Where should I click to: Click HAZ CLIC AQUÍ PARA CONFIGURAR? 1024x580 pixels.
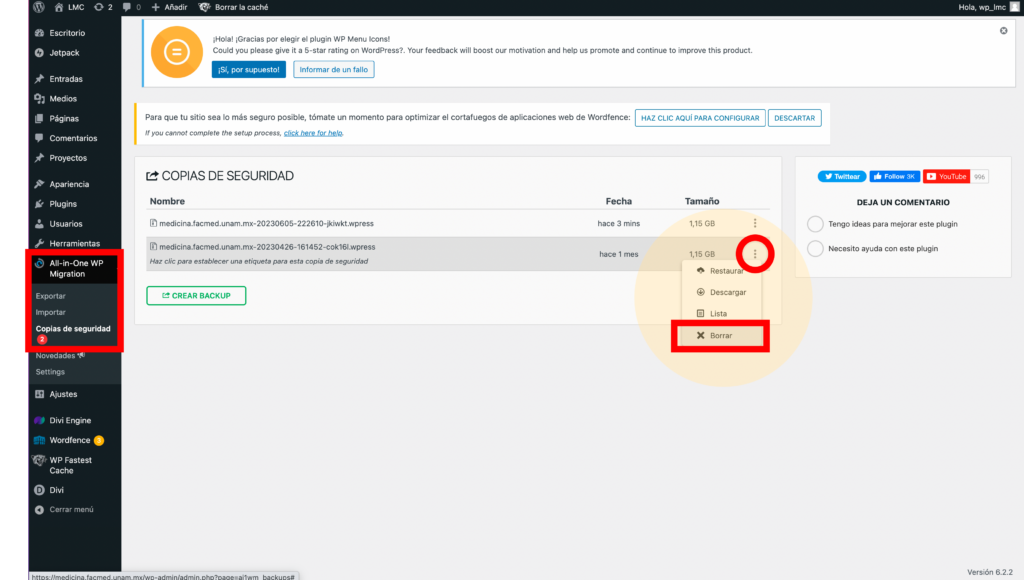point(700,118)
